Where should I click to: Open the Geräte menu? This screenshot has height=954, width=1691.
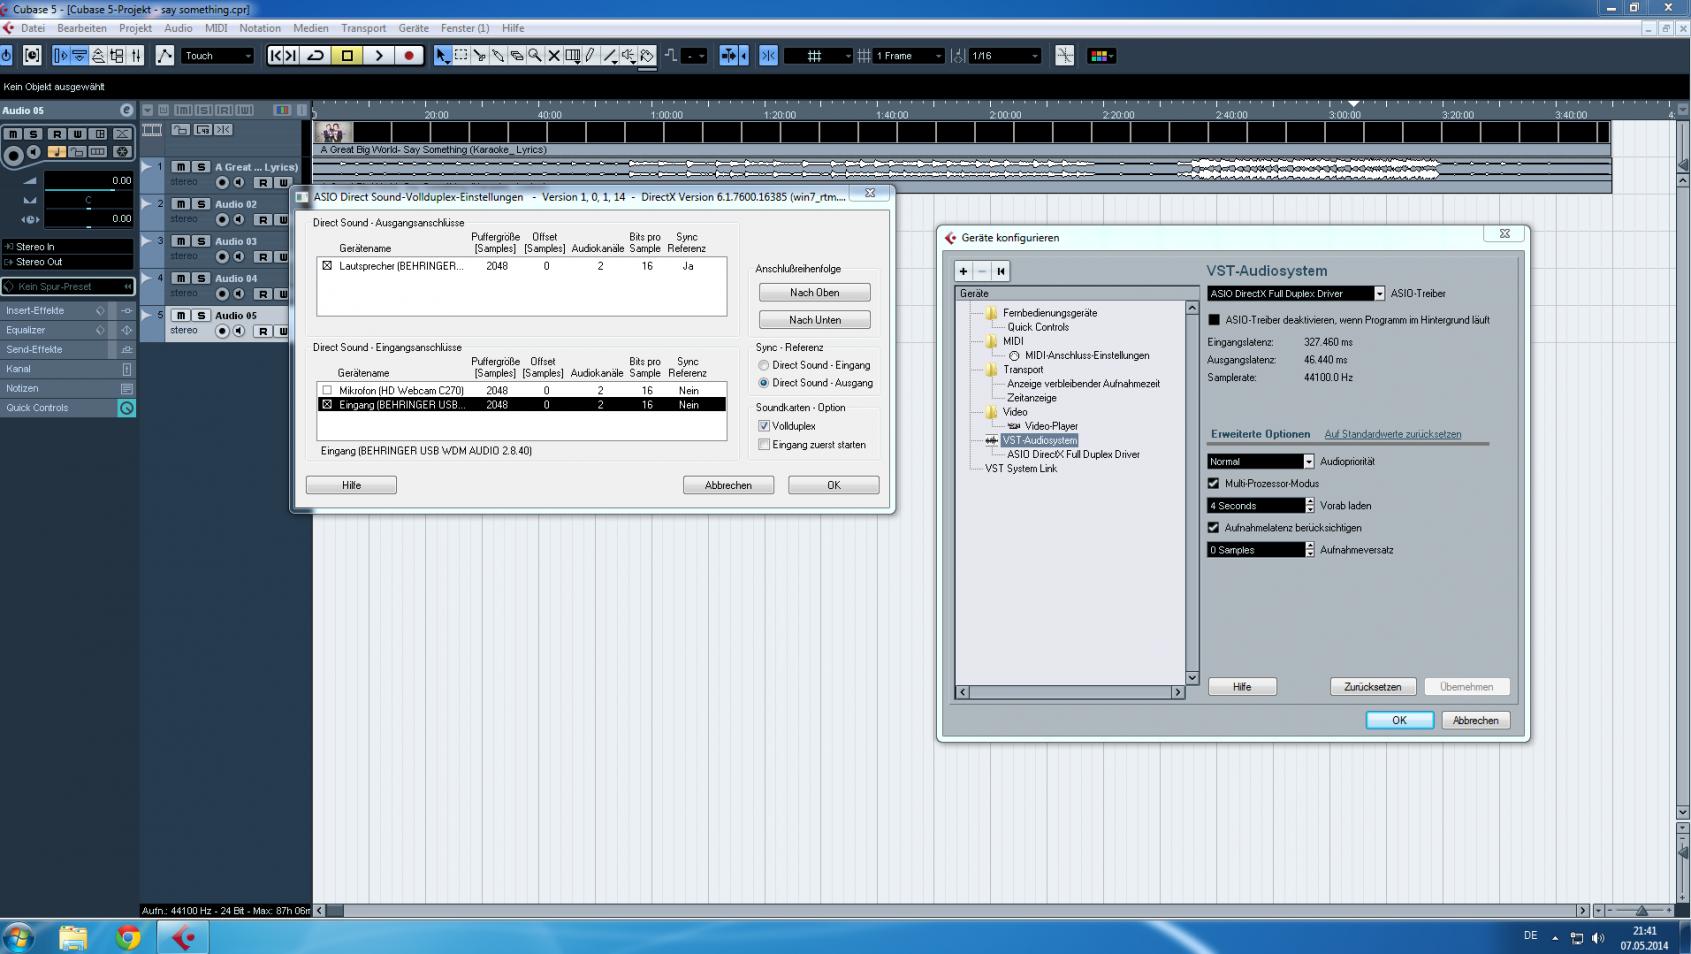(413, 28)
